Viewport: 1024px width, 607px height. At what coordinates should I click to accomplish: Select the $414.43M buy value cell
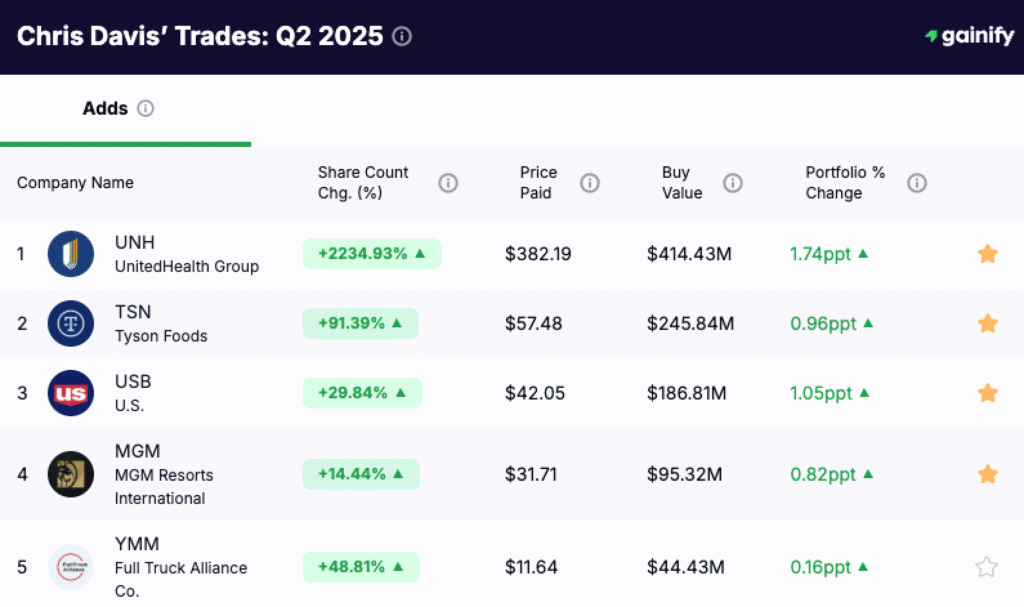tap(689, 254)
